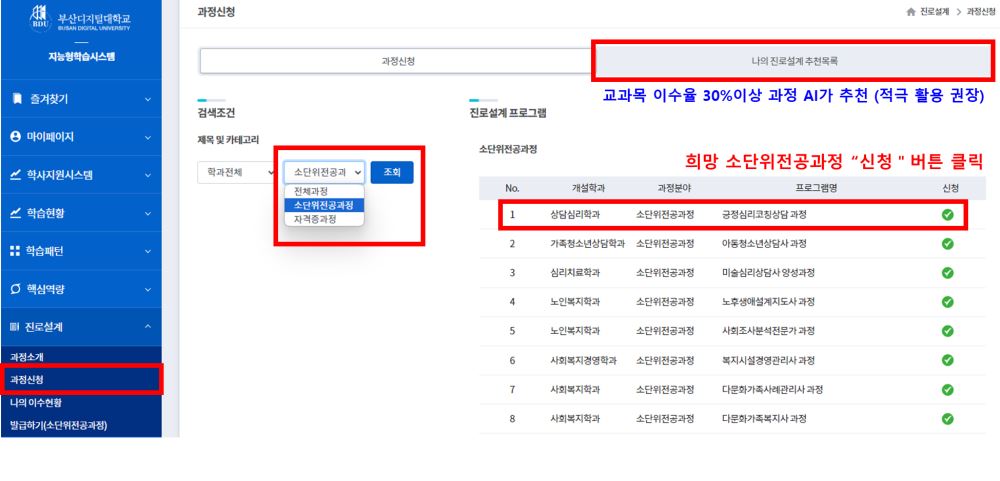Click program name 아동청소년상담사 과정
Viewport: 1000px width, 481px height.
(x=764, y=244)
